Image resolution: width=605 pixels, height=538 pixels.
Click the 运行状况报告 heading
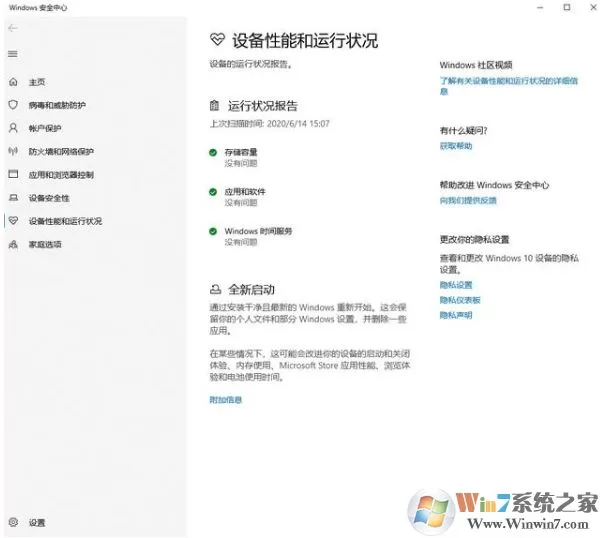tap(262, 106)
